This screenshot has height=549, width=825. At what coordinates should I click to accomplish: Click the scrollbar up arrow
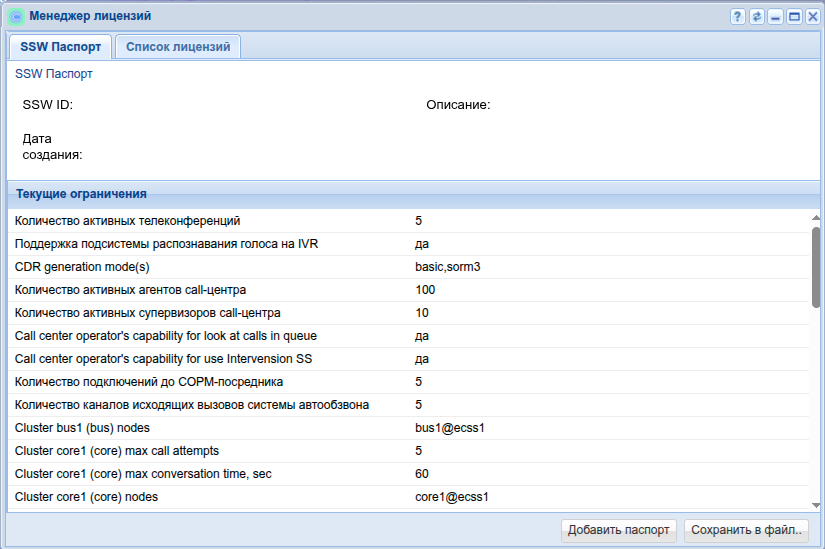tap(816, 217)
